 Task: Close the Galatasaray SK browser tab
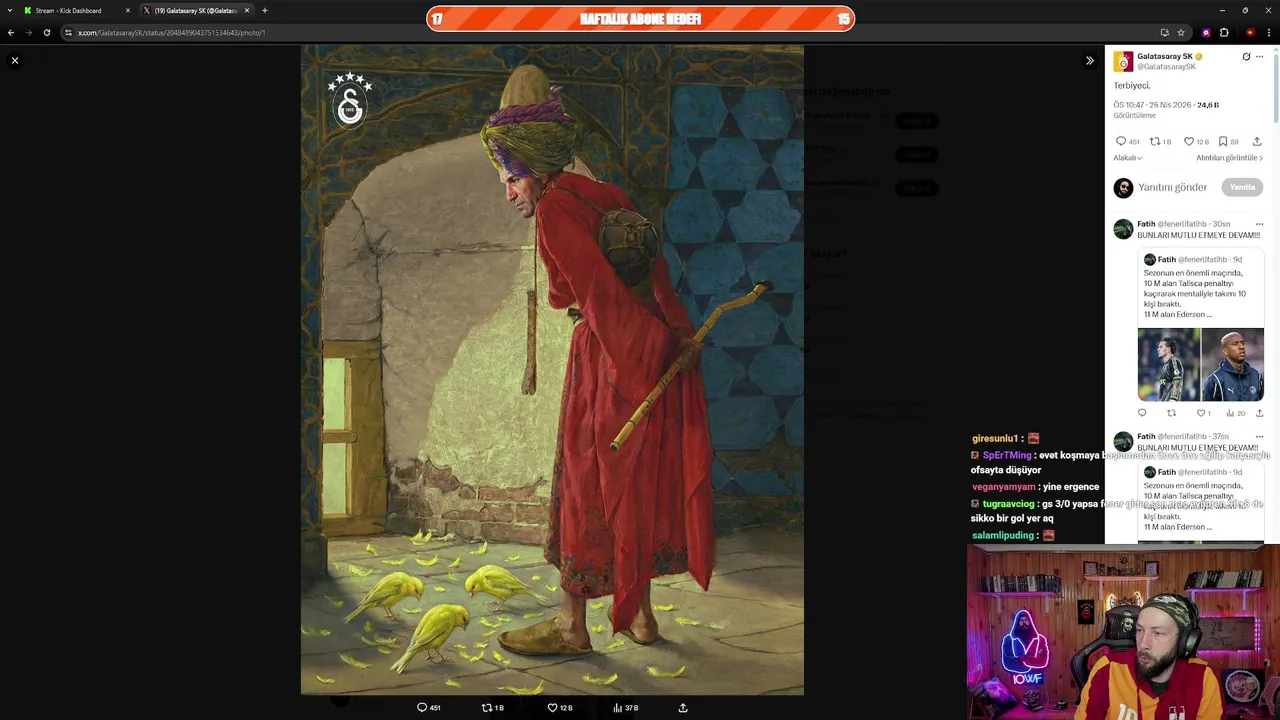[x=246, y=10]
